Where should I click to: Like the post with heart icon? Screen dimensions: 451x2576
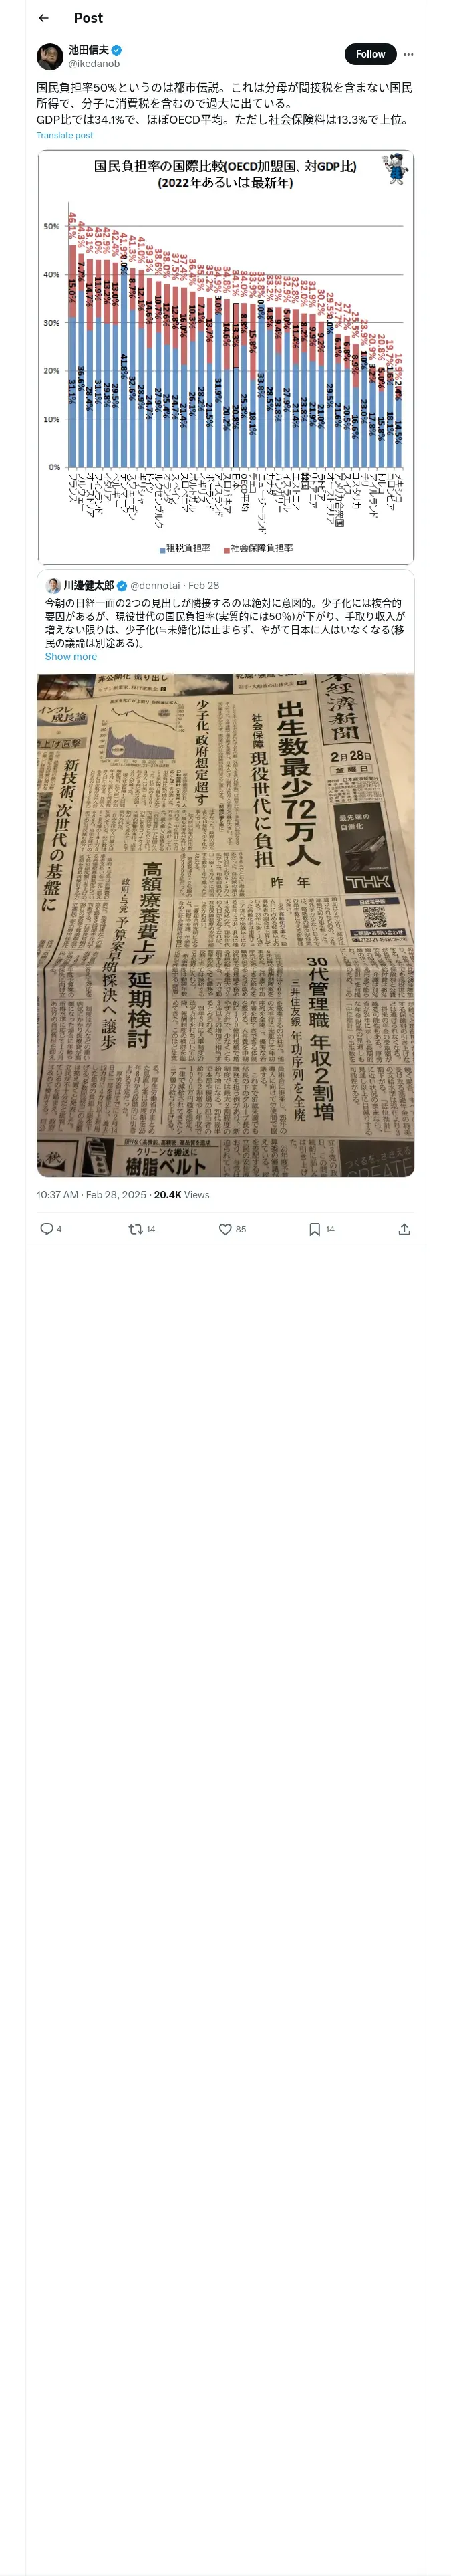225,1229
